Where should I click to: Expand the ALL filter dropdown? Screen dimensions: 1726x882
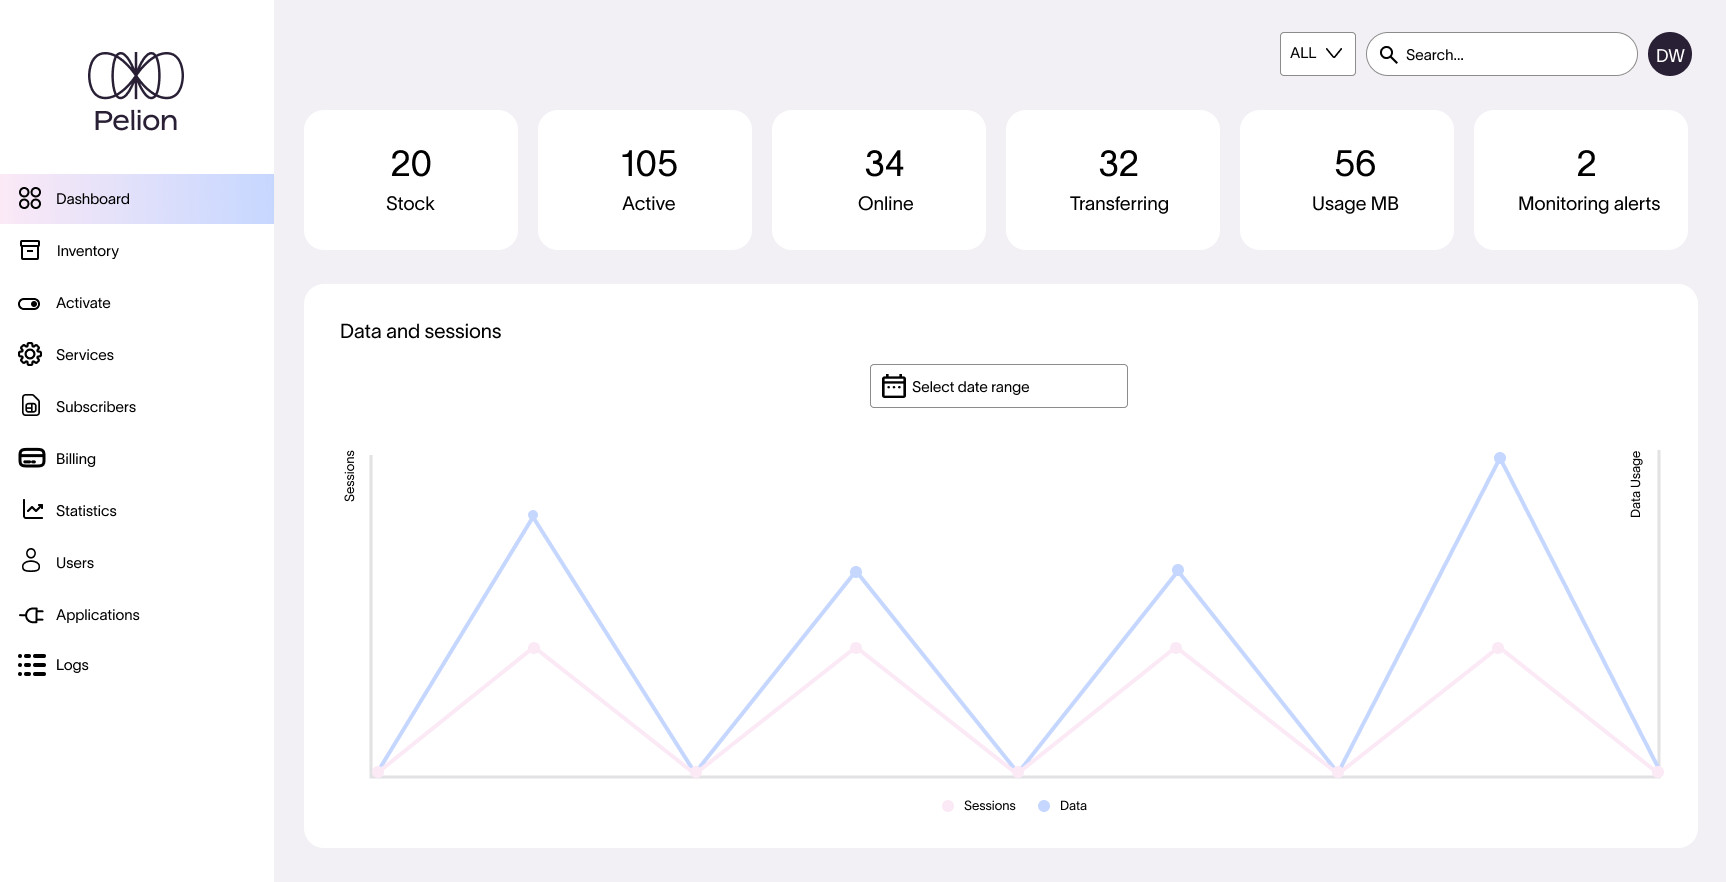pyautogui.click(x=1317, y=54)
